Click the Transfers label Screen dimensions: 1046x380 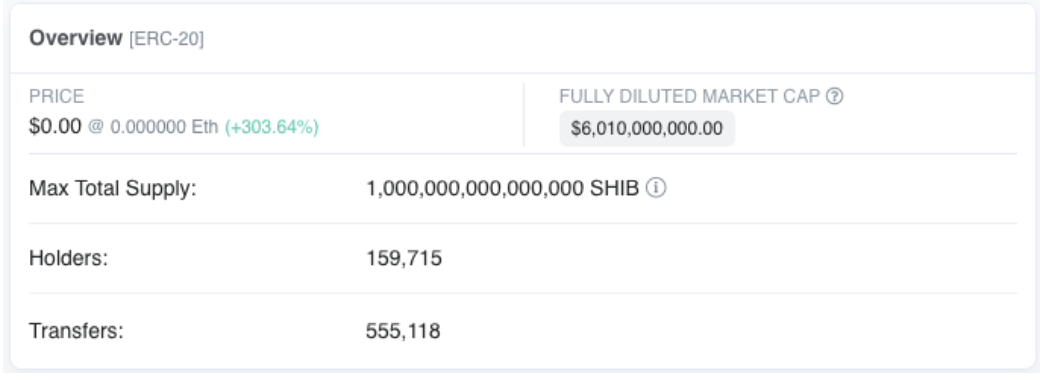[x=77, y=331]
